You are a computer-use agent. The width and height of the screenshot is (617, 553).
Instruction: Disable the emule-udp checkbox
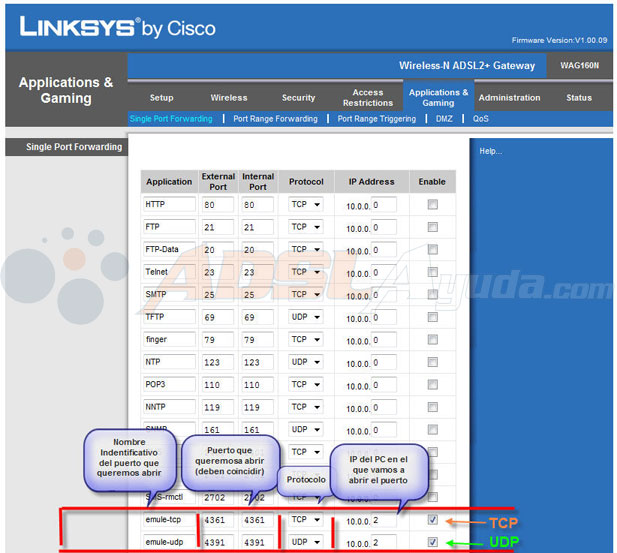click(x=432, y=542)
